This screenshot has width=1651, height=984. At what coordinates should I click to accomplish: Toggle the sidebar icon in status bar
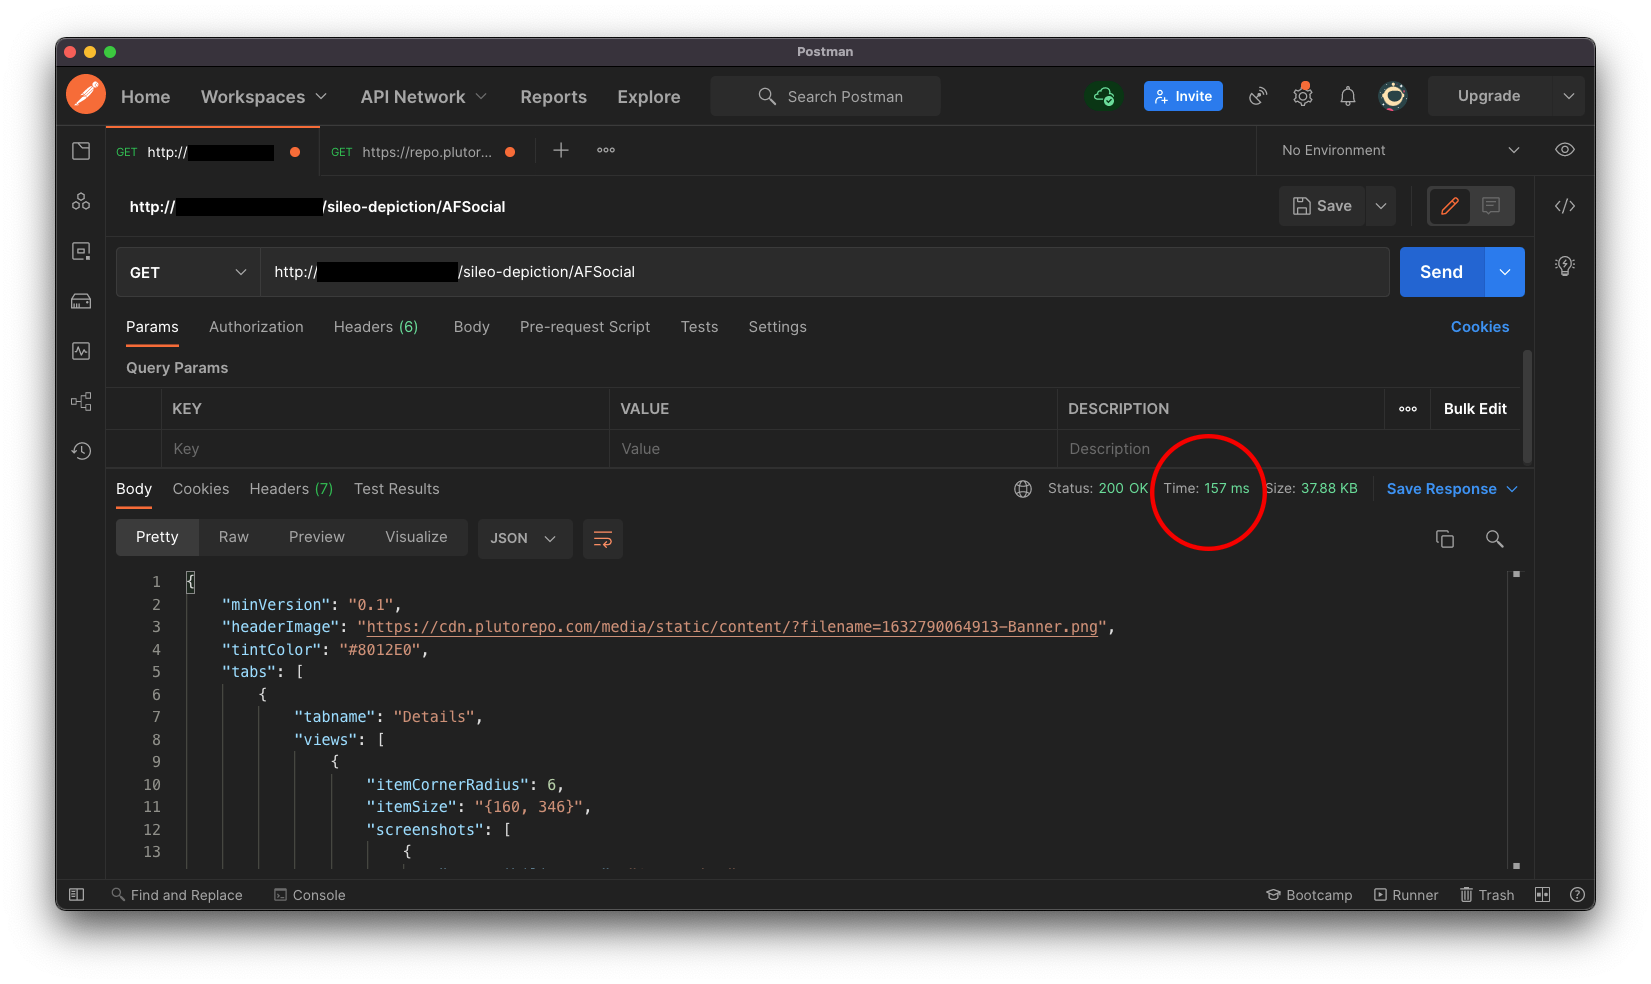pyautogui.click(x=77, y=895)
